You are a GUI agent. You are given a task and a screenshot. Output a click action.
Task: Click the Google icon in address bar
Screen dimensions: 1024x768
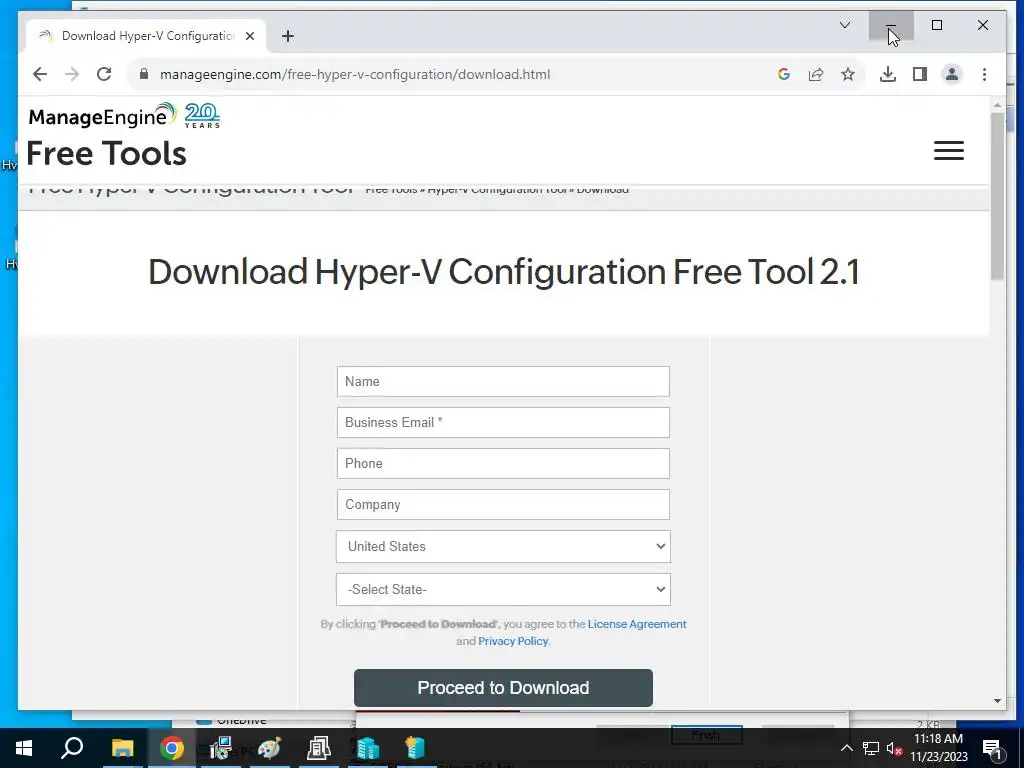pyautogui.click(x=784, y=74)
